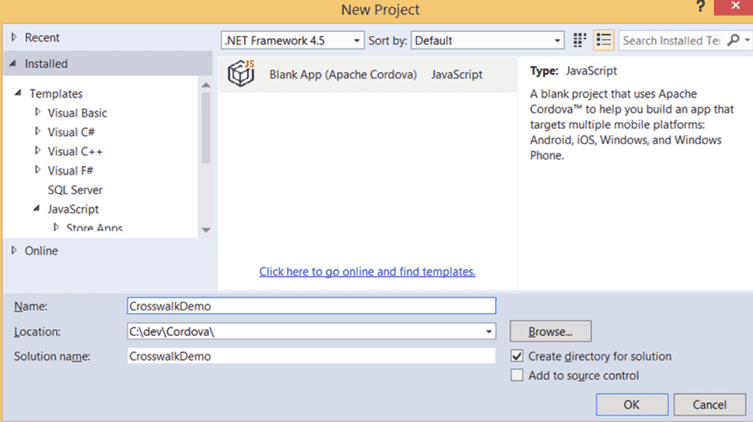Collapse the Templates tree node
This screenshot has height=422, width=753.
(x=18, y=93)
